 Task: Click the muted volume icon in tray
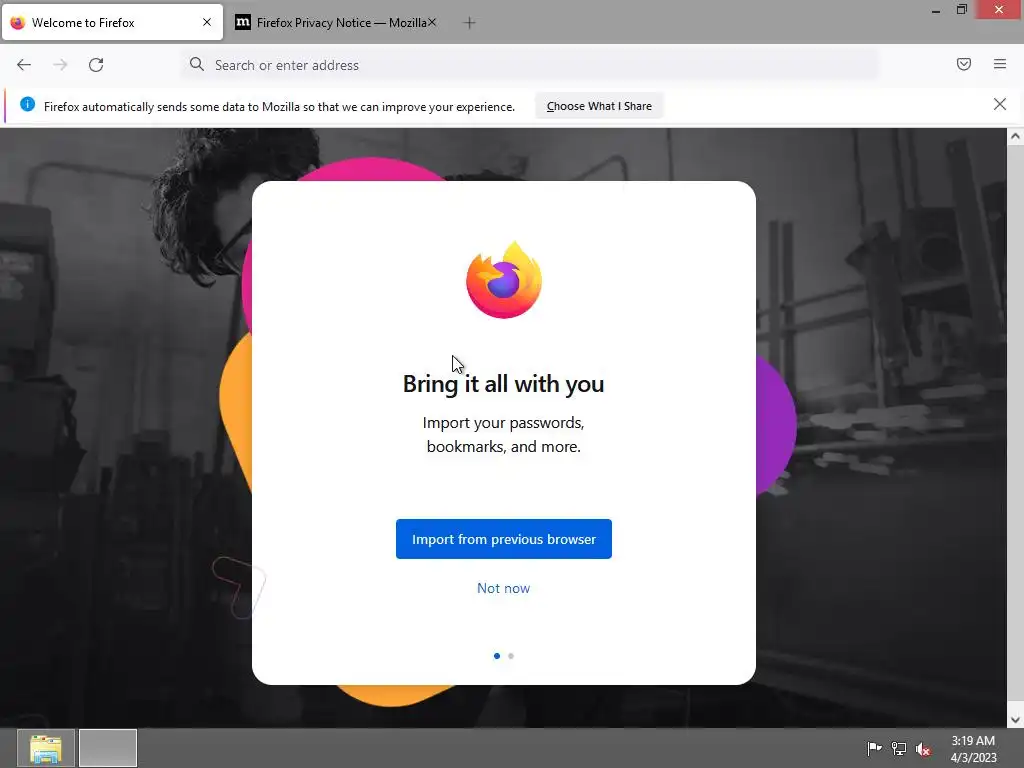923,749
